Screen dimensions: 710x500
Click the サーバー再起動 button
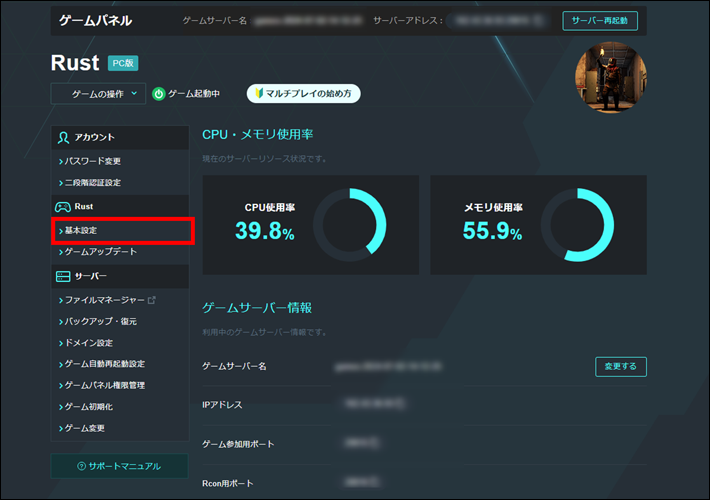600,20
